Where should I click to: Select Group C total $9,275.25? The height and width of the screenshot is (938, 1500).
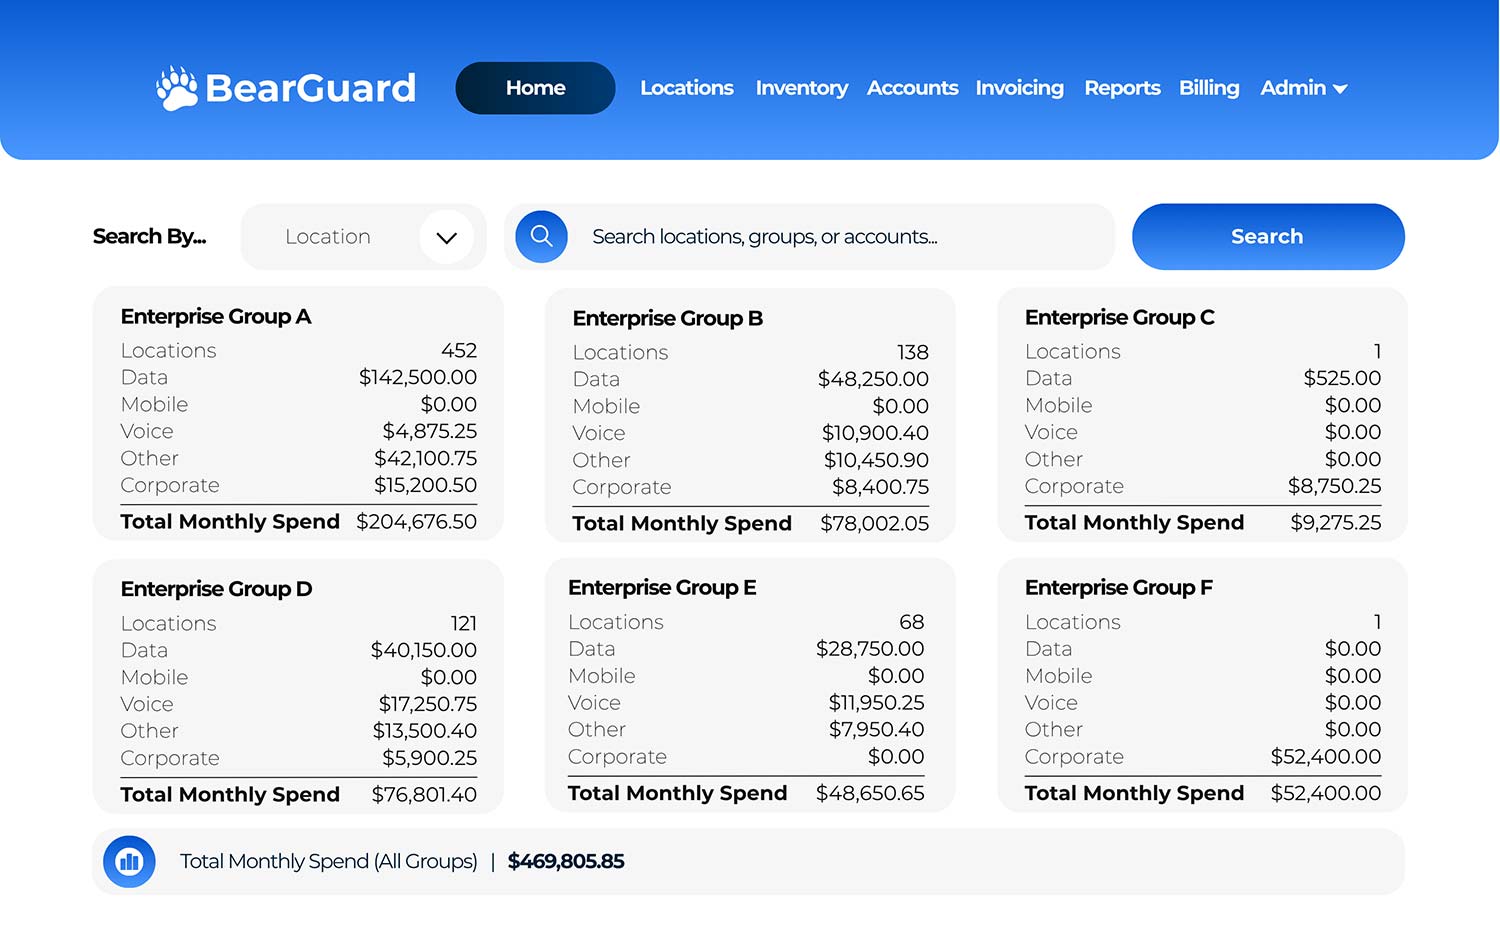(1336, 523)
